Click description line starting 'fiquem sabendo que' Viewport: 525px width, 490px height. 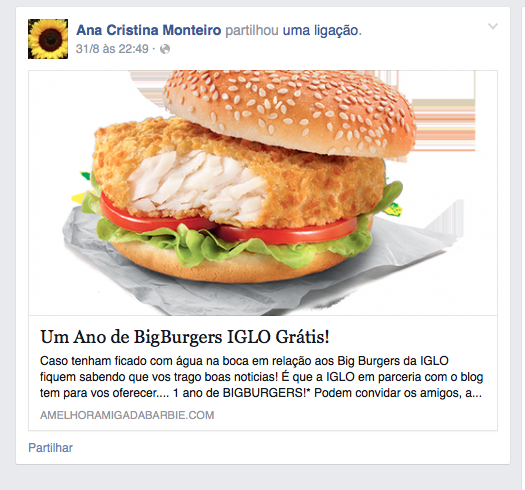pos(261,377)
